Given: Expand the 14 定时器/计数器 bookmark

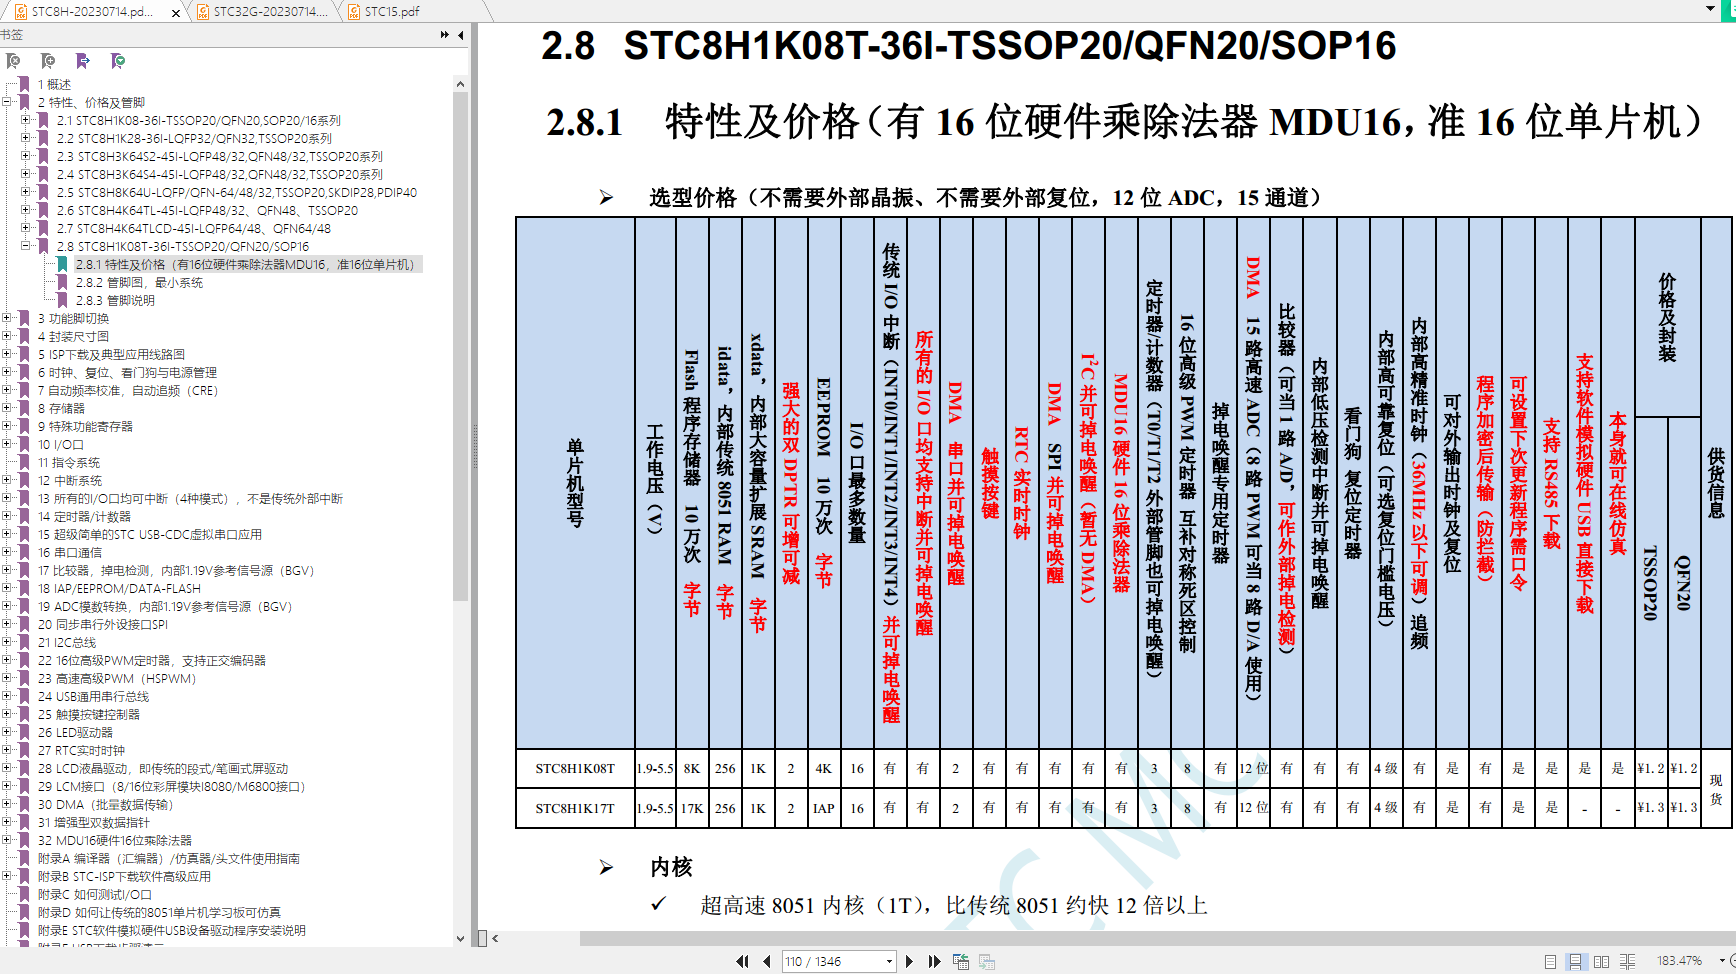Looking at the screenshot, I should tap(7, 516).
